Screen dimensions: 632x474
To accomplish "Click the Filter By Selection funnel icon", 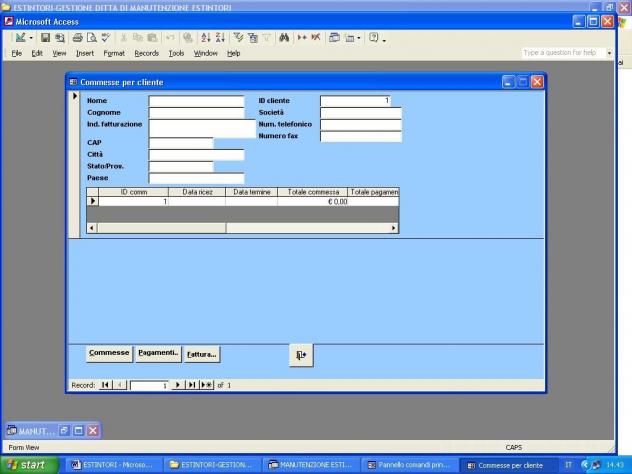I will click(238, 38).
